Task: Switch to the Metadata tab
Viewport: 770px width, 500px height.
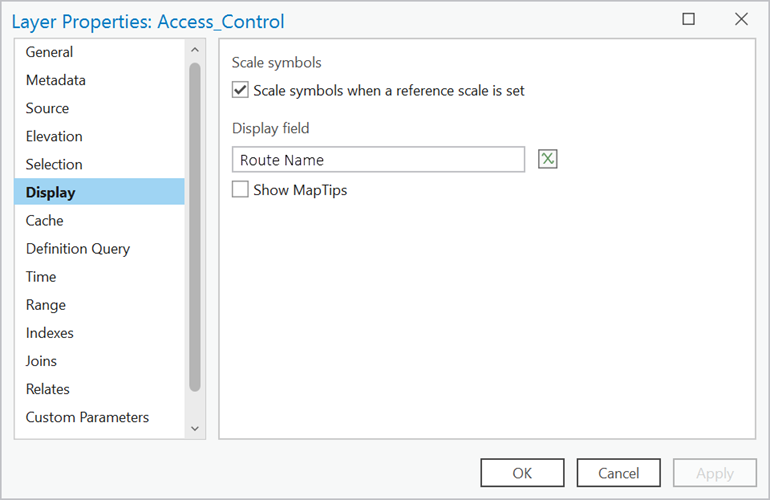Action: pyautogui.click(x=56, y=80)
